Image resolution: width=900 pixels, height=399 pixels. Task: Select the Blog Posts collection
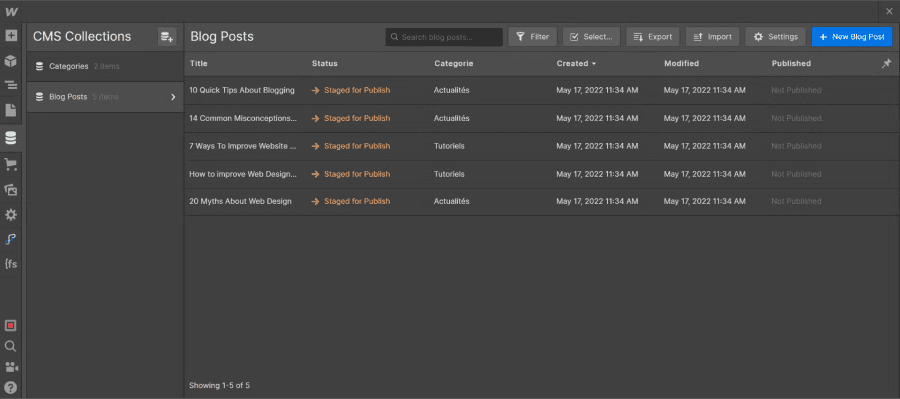click(x=105, y=97)
